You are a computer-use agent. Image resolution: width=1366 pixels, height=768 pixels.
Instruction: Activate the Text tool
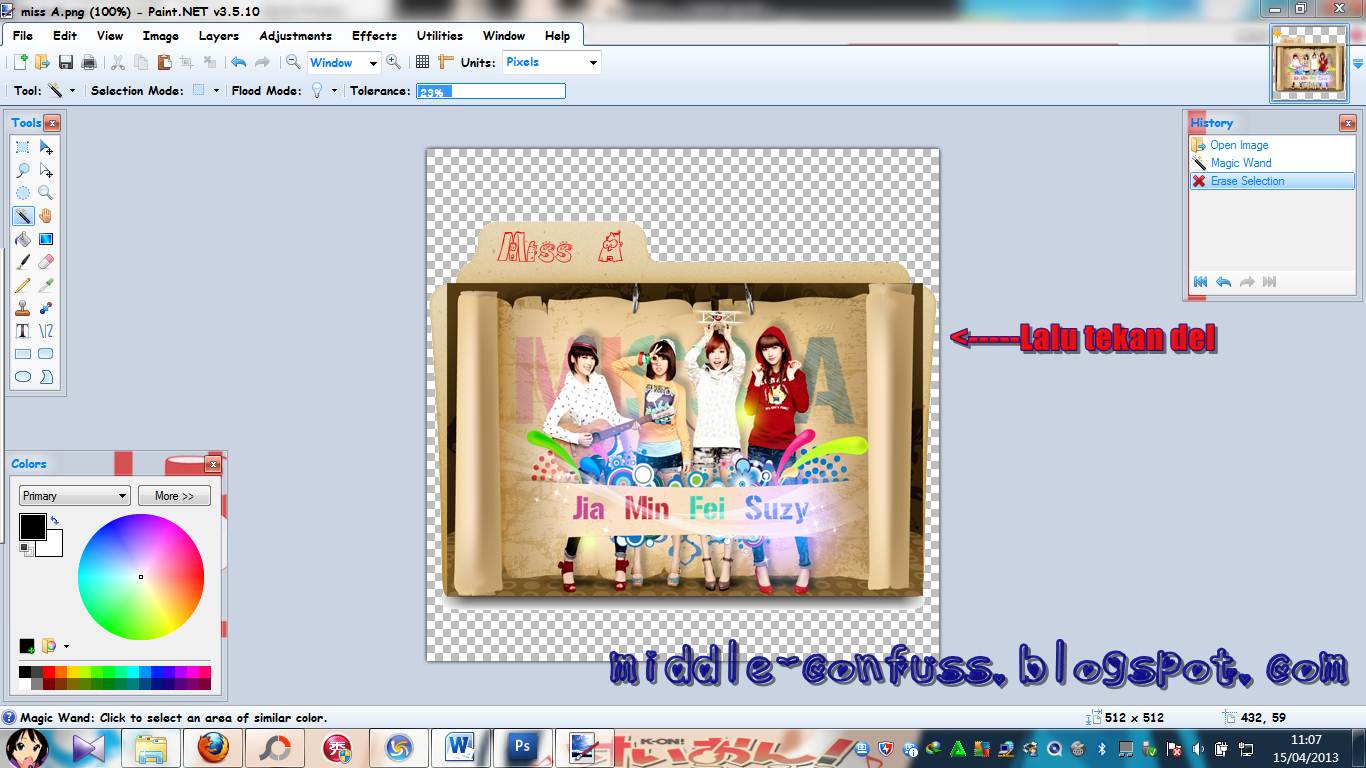[22, 331]
